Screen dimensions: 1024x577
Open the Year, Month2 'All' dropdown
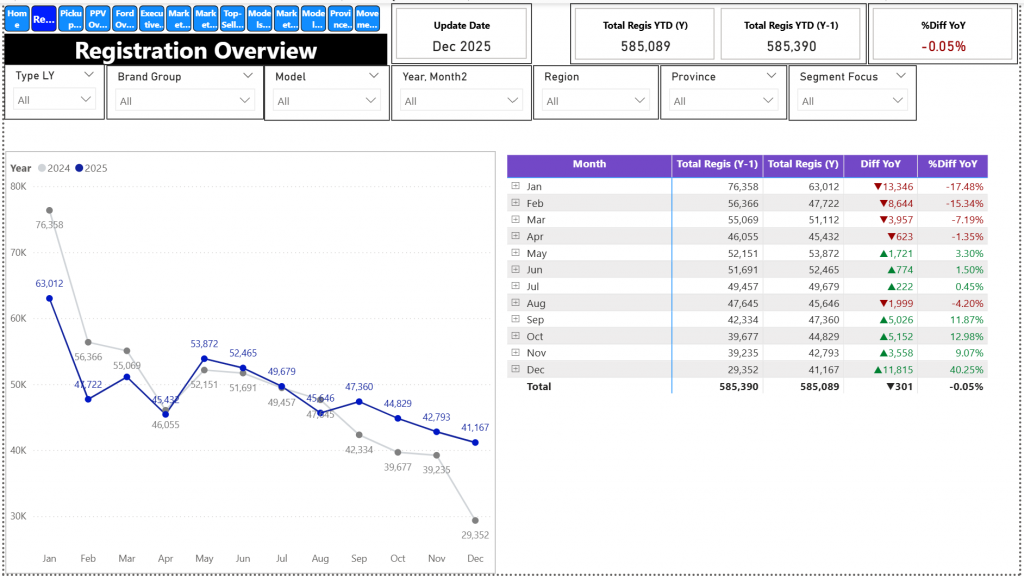tap(459, 101)
